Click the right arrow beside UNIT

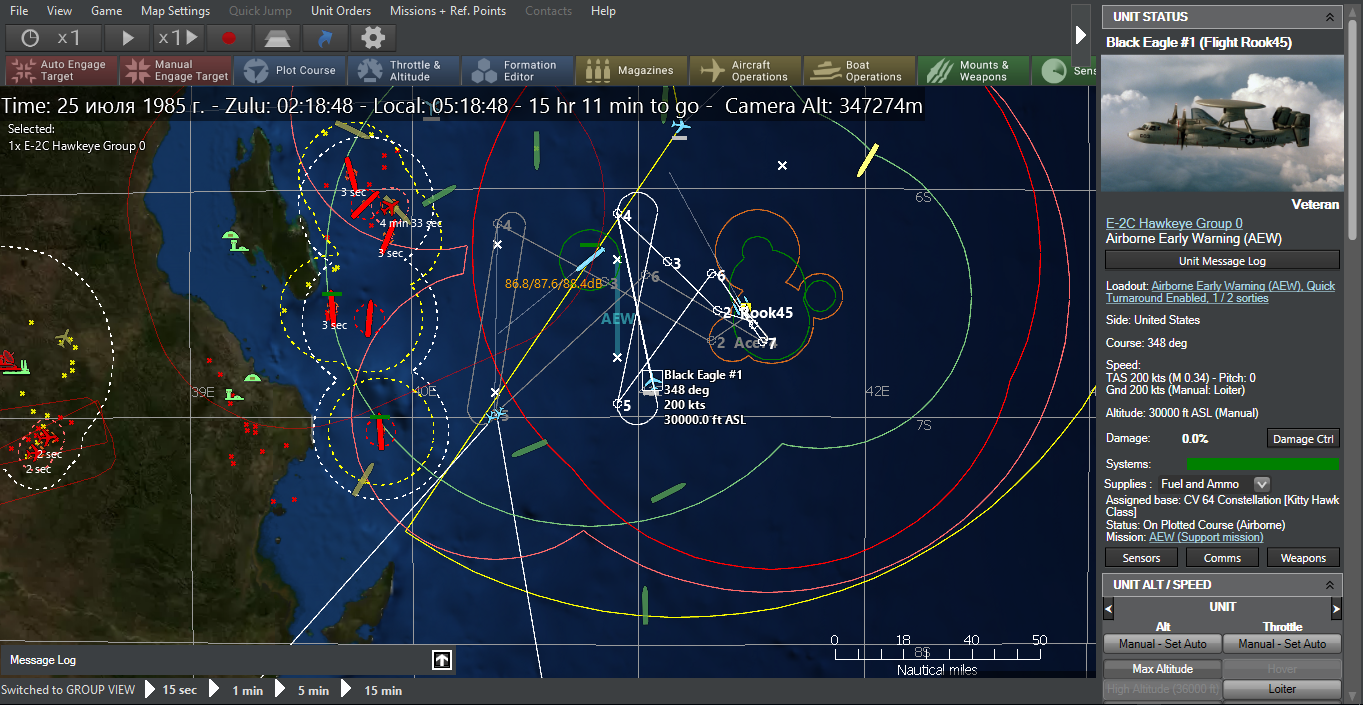1336,609
